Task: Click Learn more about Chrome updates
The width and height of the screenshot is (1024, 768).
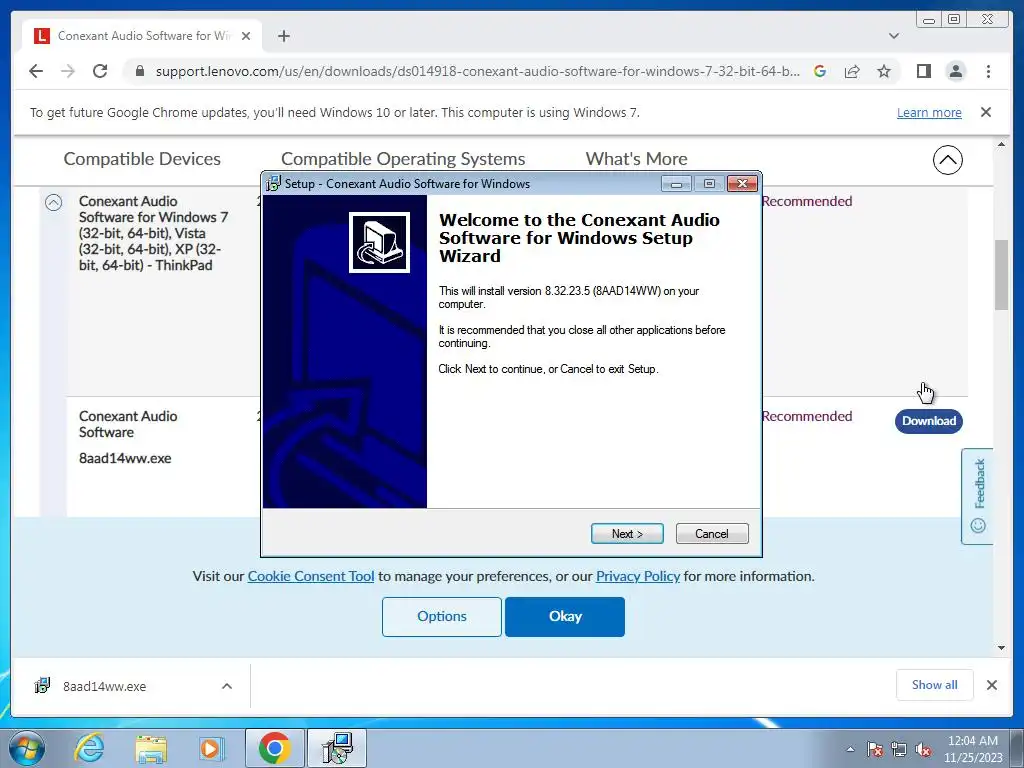Action: click(929, 112)
